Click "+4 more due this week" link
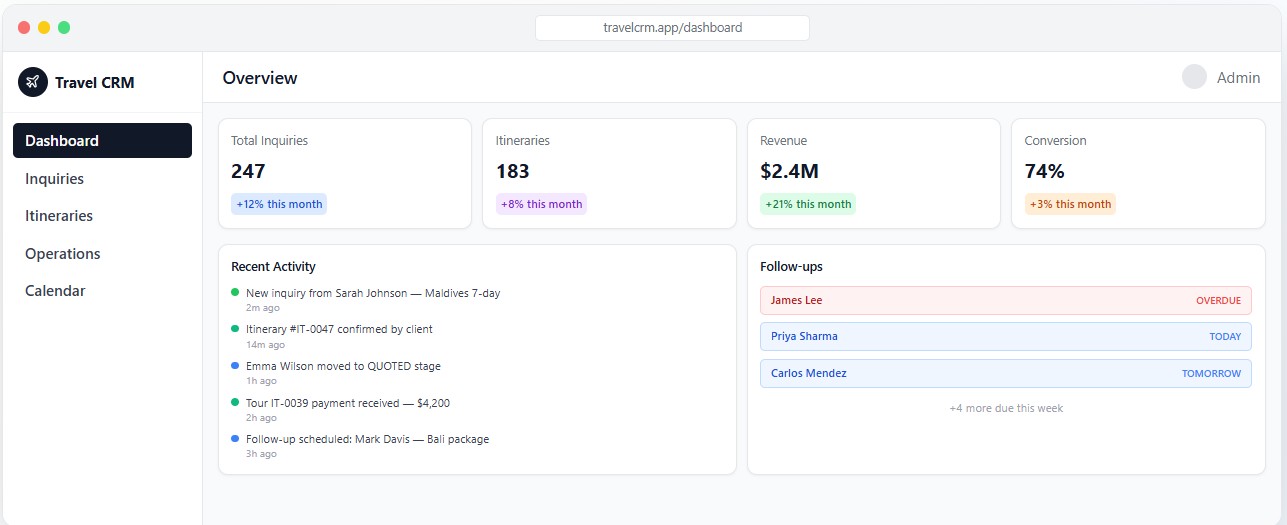The height and width of the screenshot is (525, 1287). pyautogui.click(x=1005, y=408)
